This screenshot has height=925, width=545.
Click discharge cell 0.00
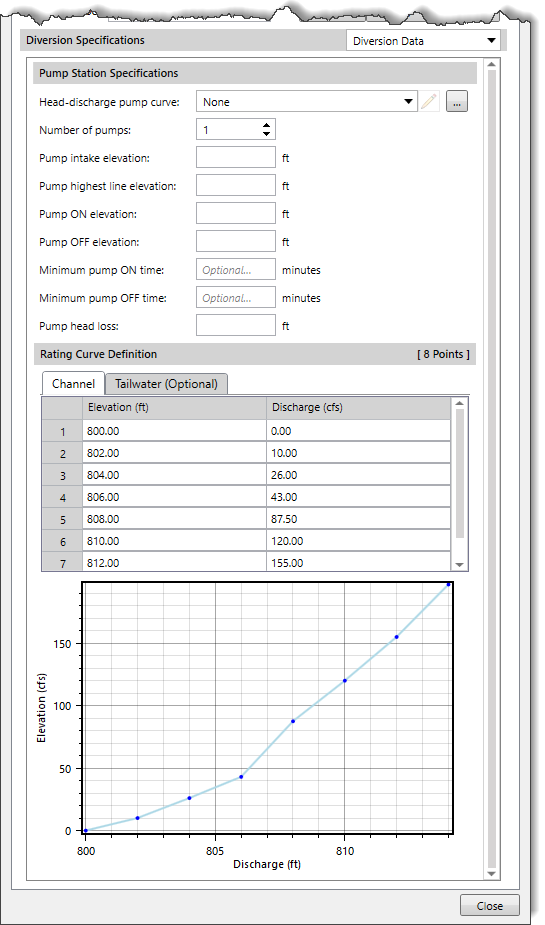tap(358, 431)
